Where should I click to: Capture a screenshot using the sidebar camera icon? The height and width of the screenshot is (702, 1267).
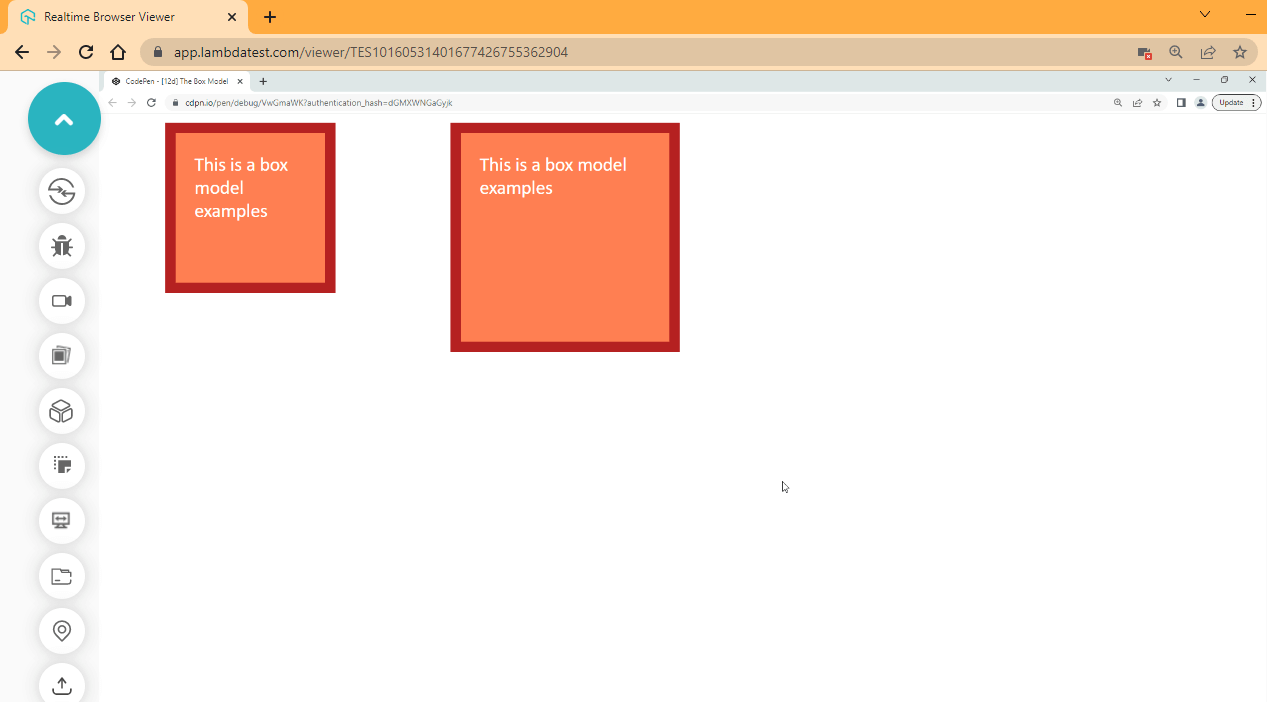[62, 356]
